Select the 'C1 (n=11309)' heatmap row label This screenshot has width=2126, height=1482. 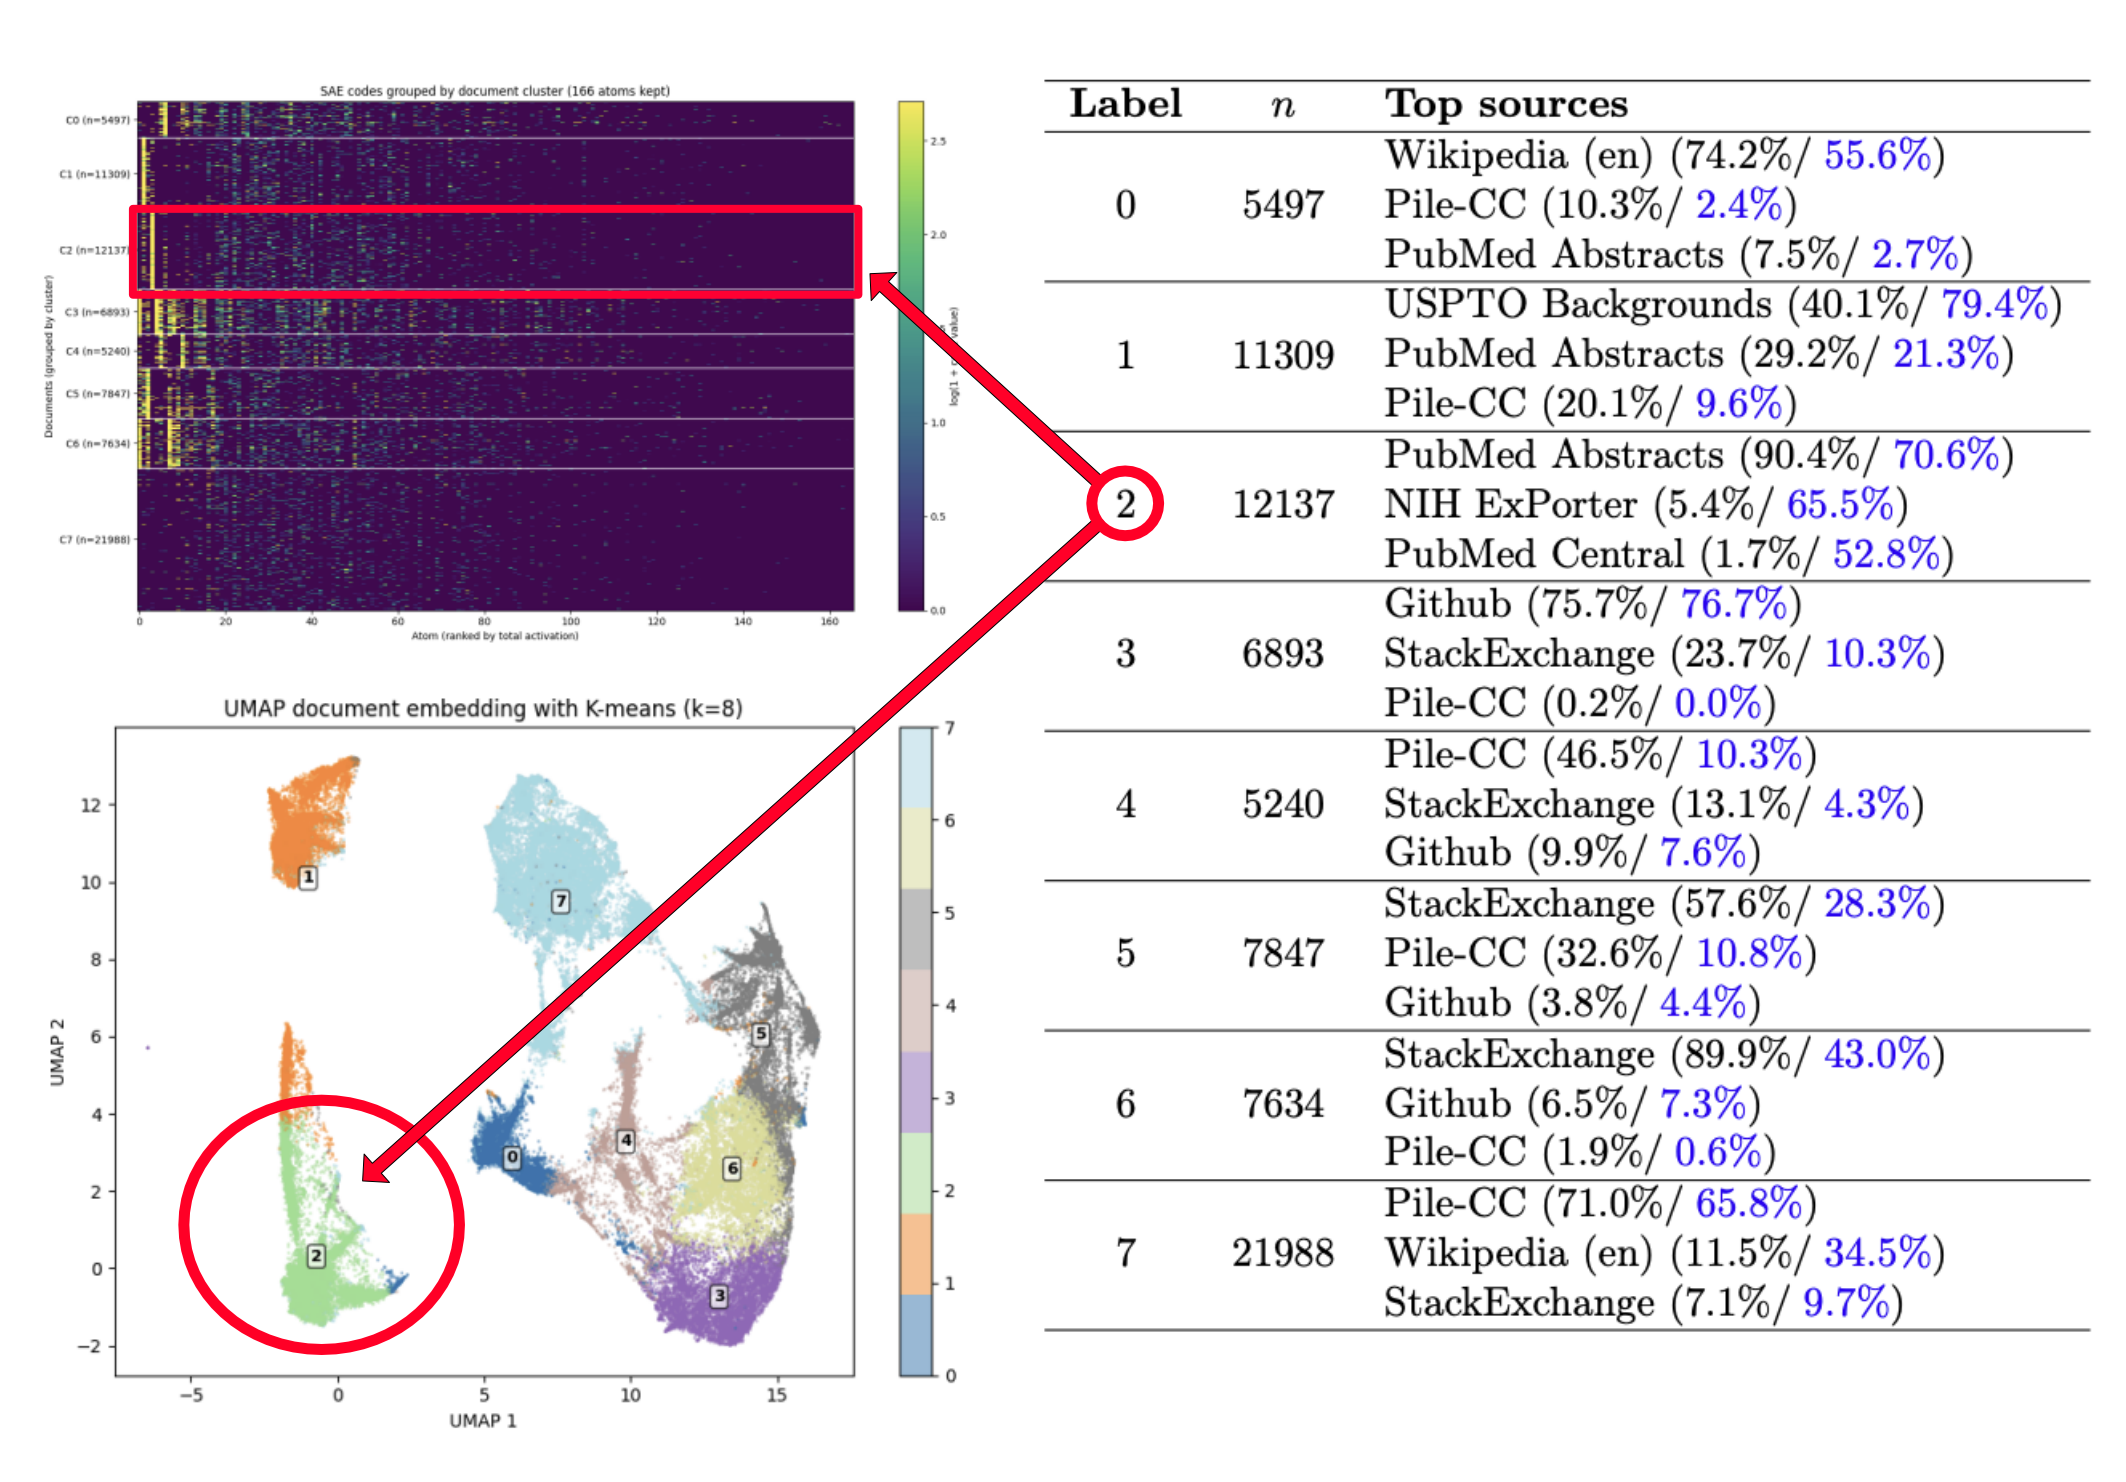(95, 174)
